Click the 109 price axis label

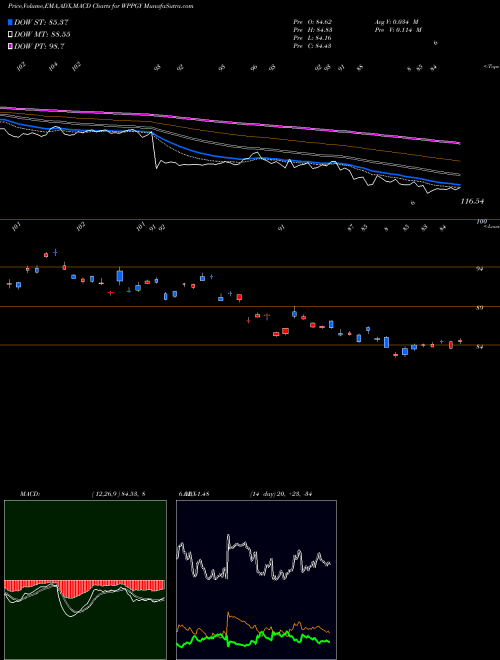(x=481, y=221)
